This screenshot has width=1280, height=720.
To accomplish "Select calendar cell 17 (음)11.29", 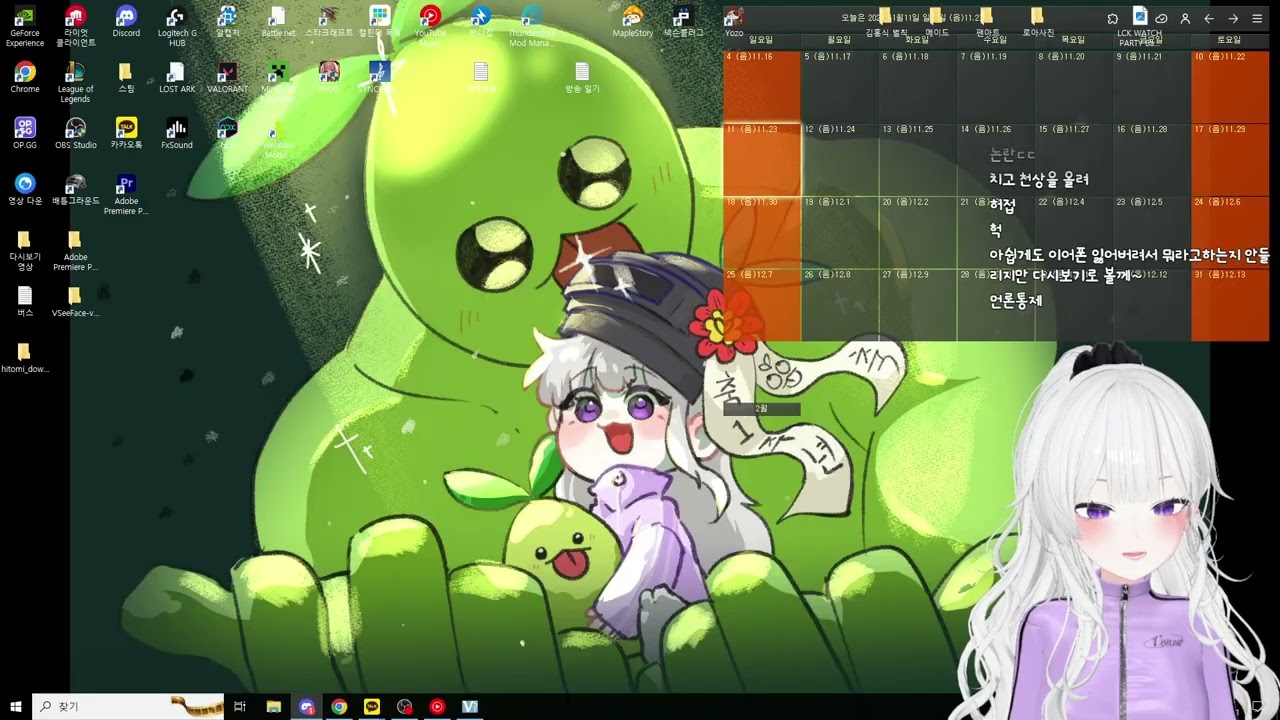I will tap(1230, 159).
